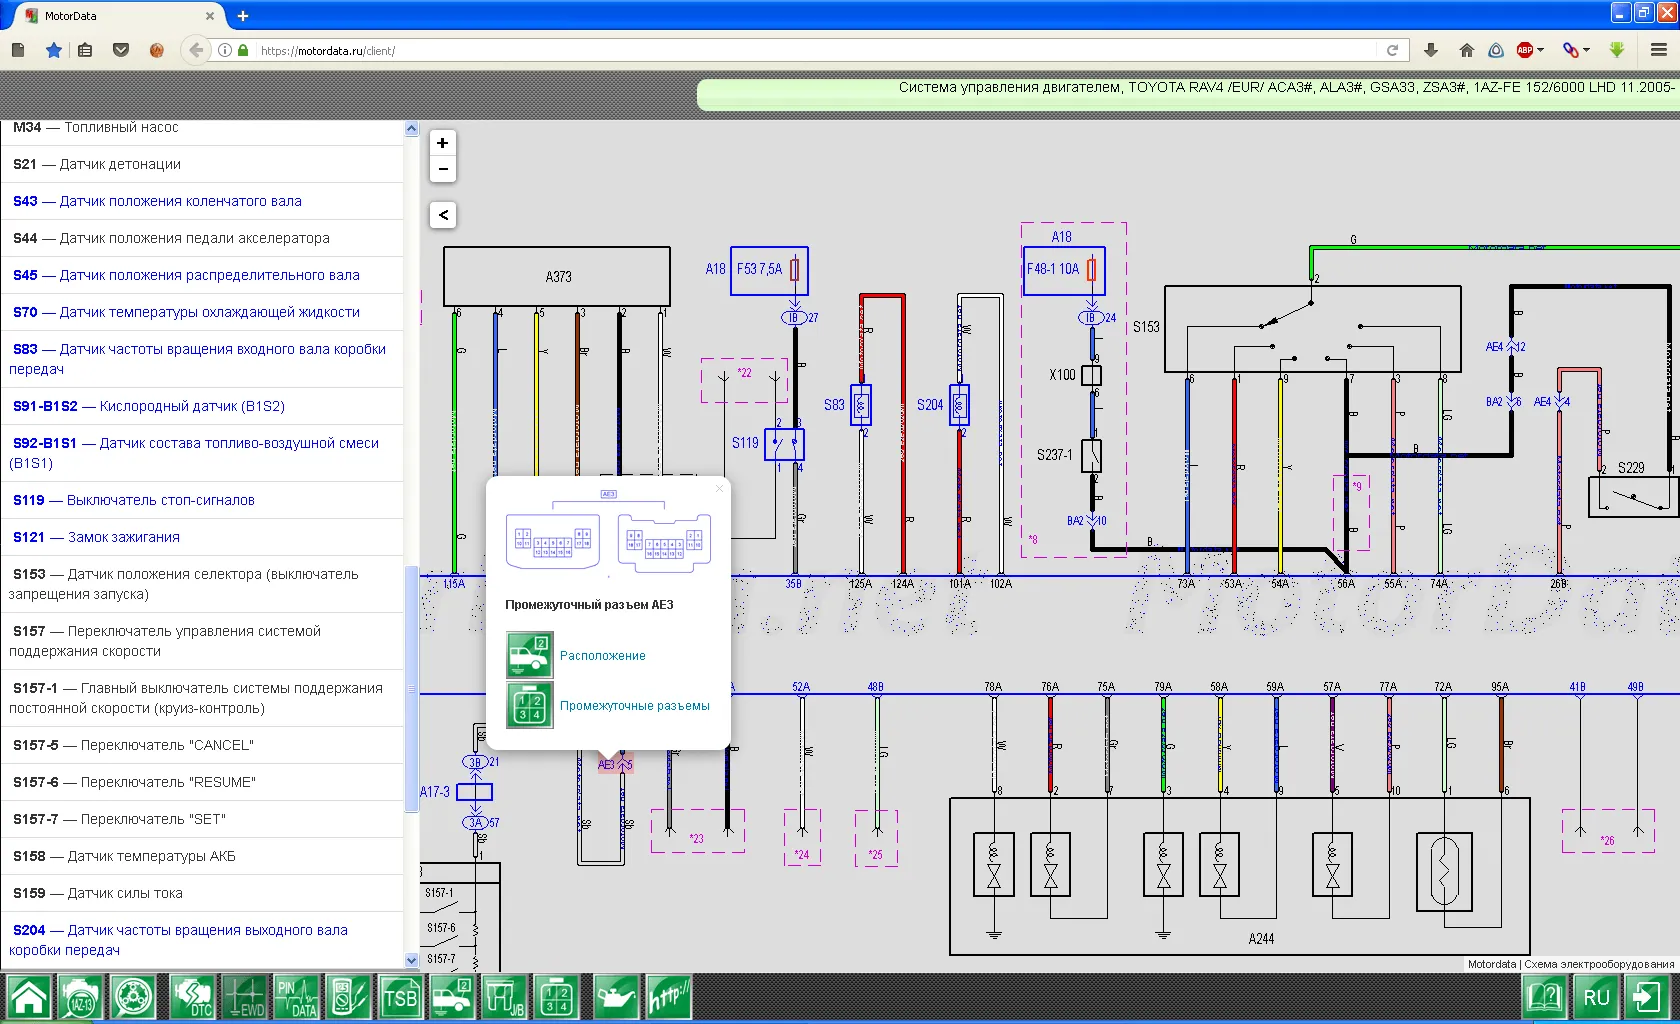Open the TSB bulletins icon
This screenshot has height=1024, width=1680.
click(400, 998)
